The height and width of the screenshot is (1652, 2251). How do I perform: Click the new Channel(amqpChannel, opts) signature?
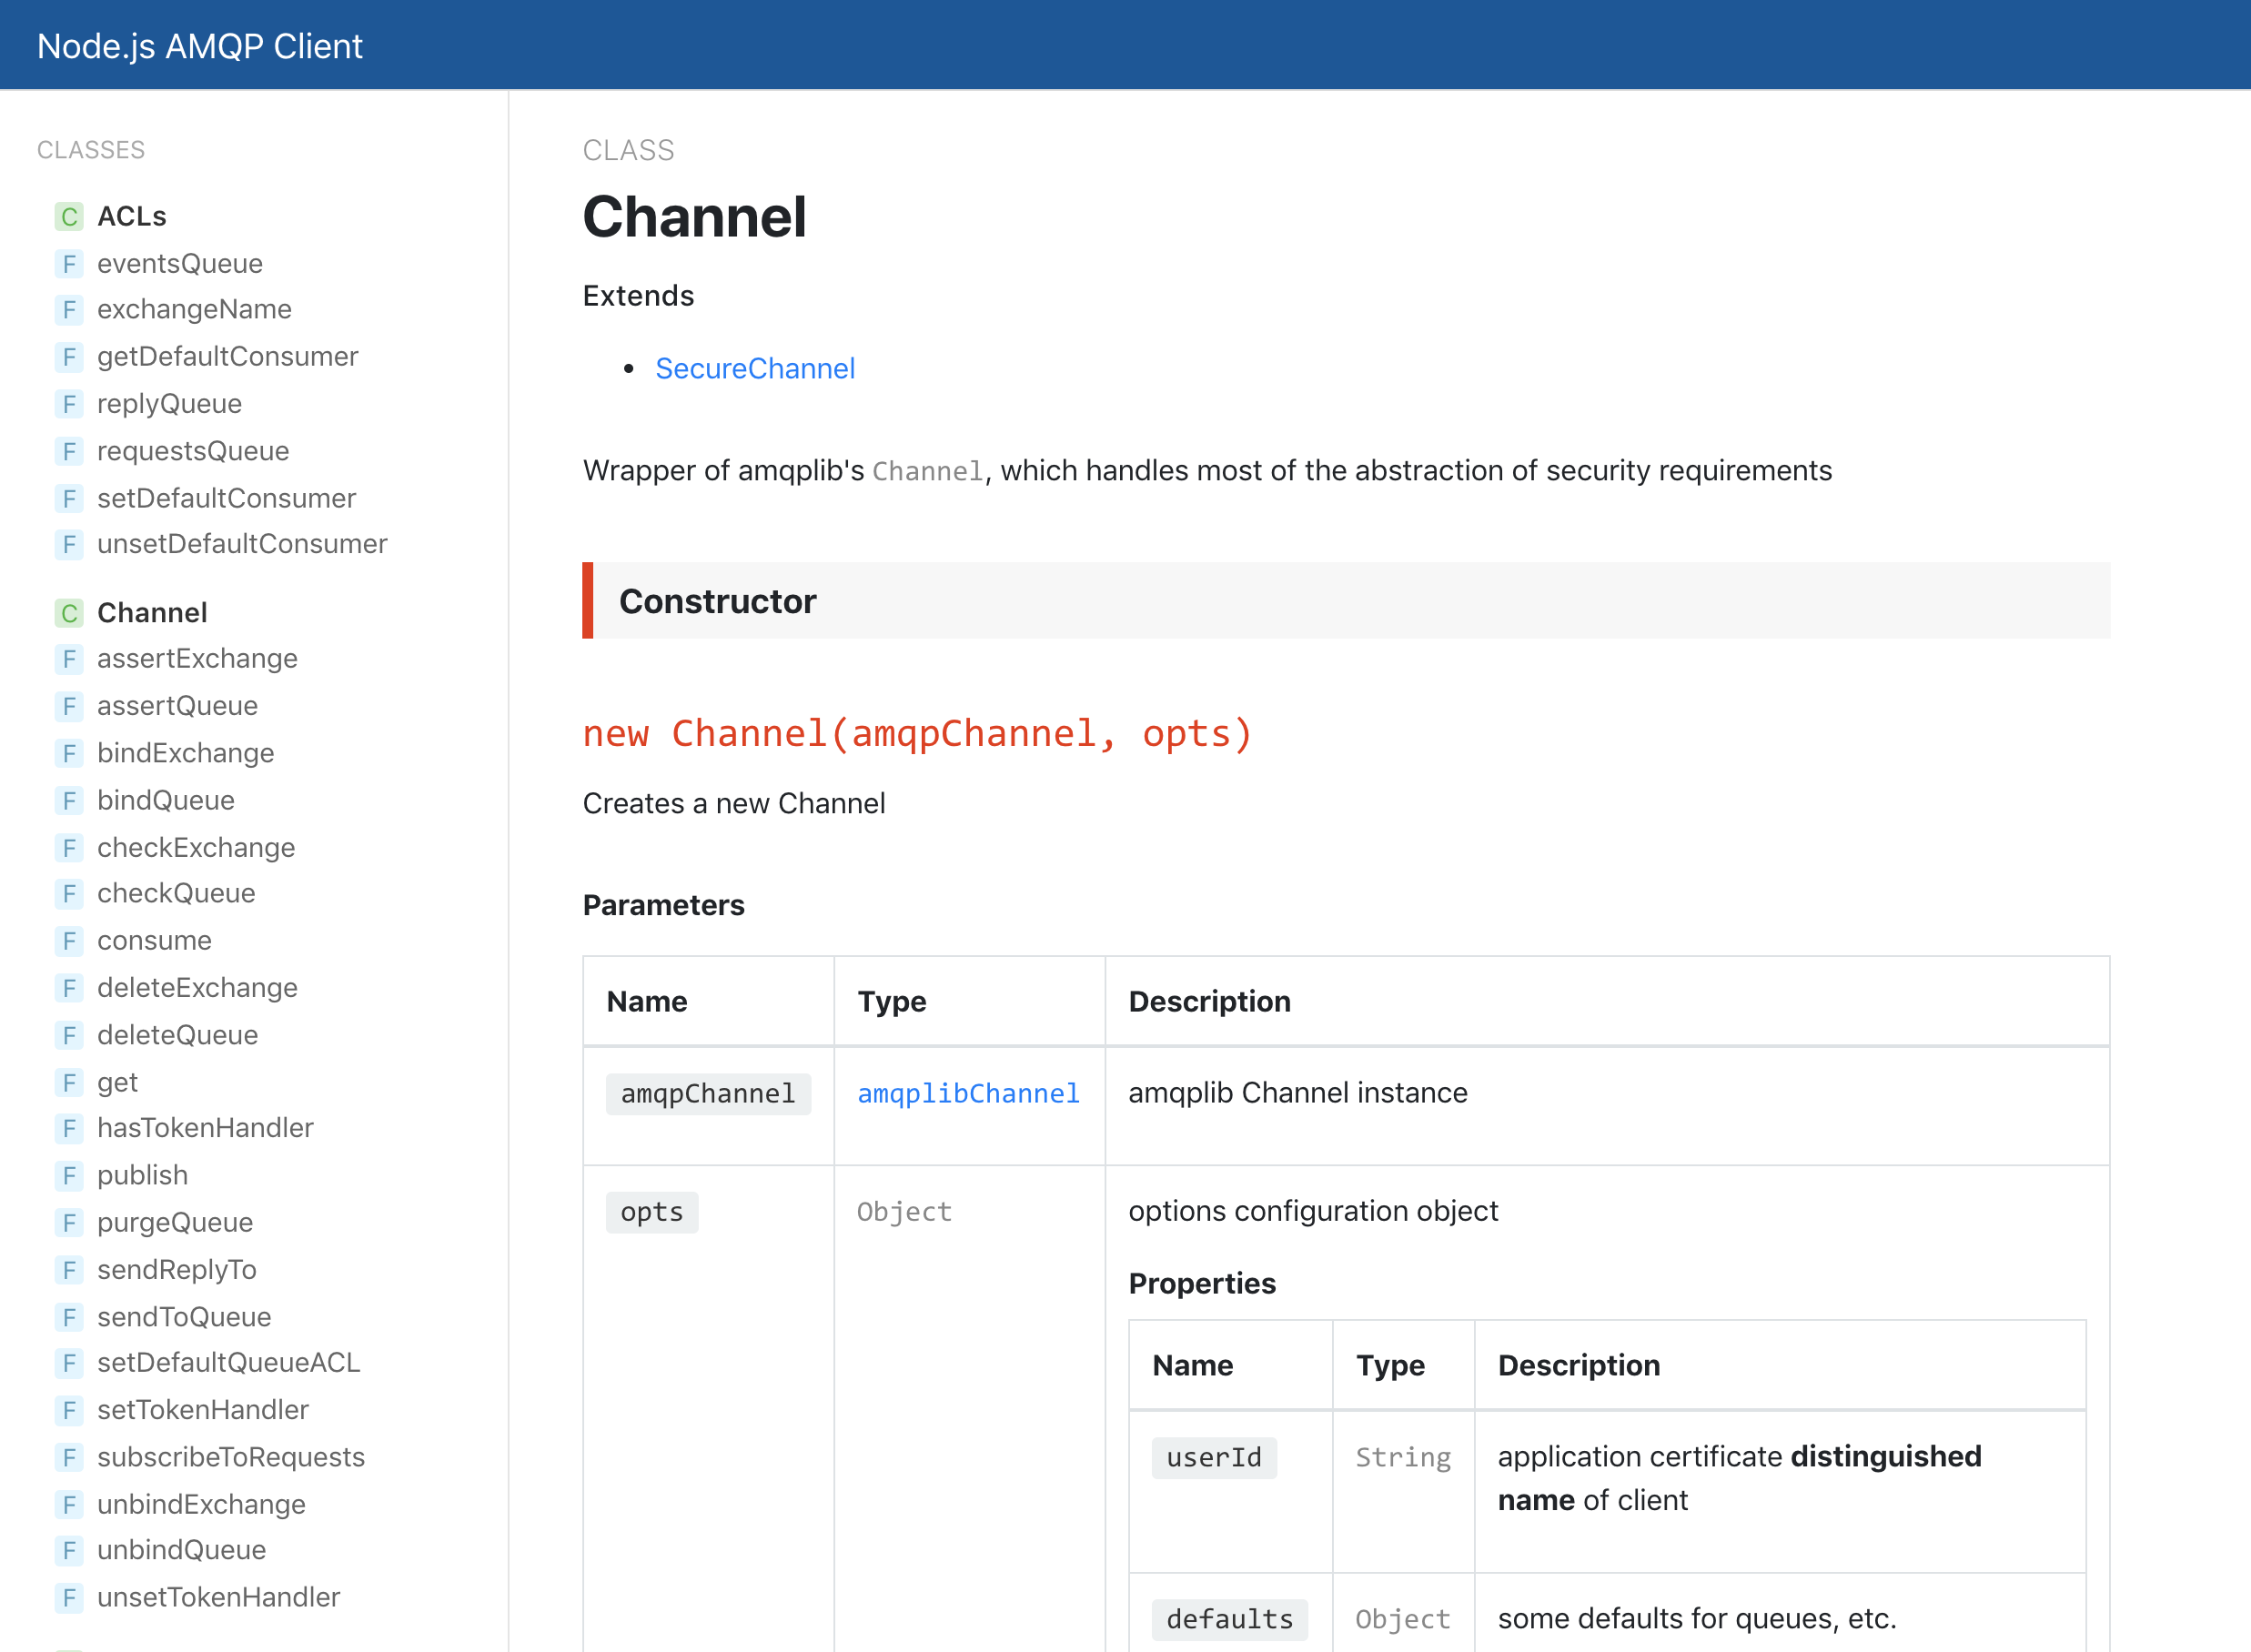pos(917,734)
